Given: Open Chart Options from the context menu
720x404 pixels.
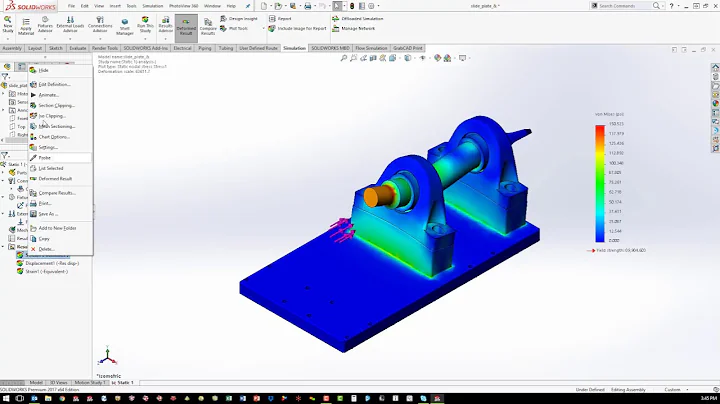Looking at the screenshot, I should [x=60, y=137].
